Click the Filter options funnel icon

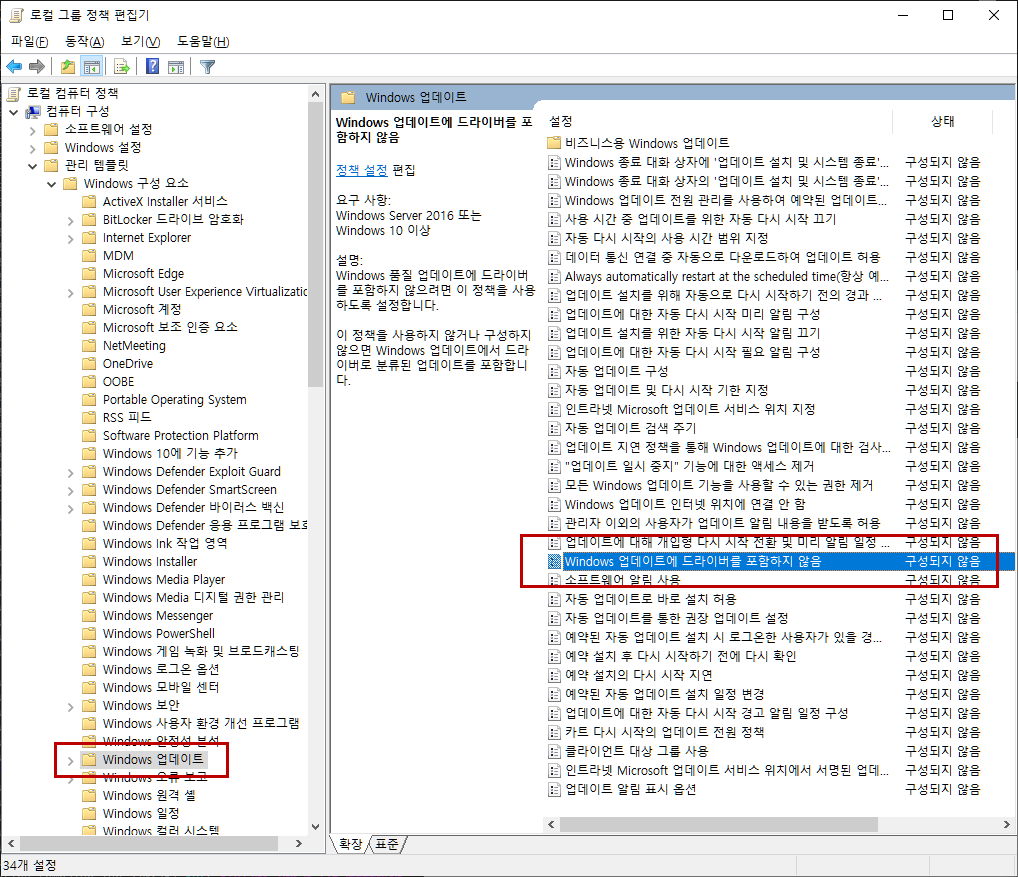click(x=207, y=66)
